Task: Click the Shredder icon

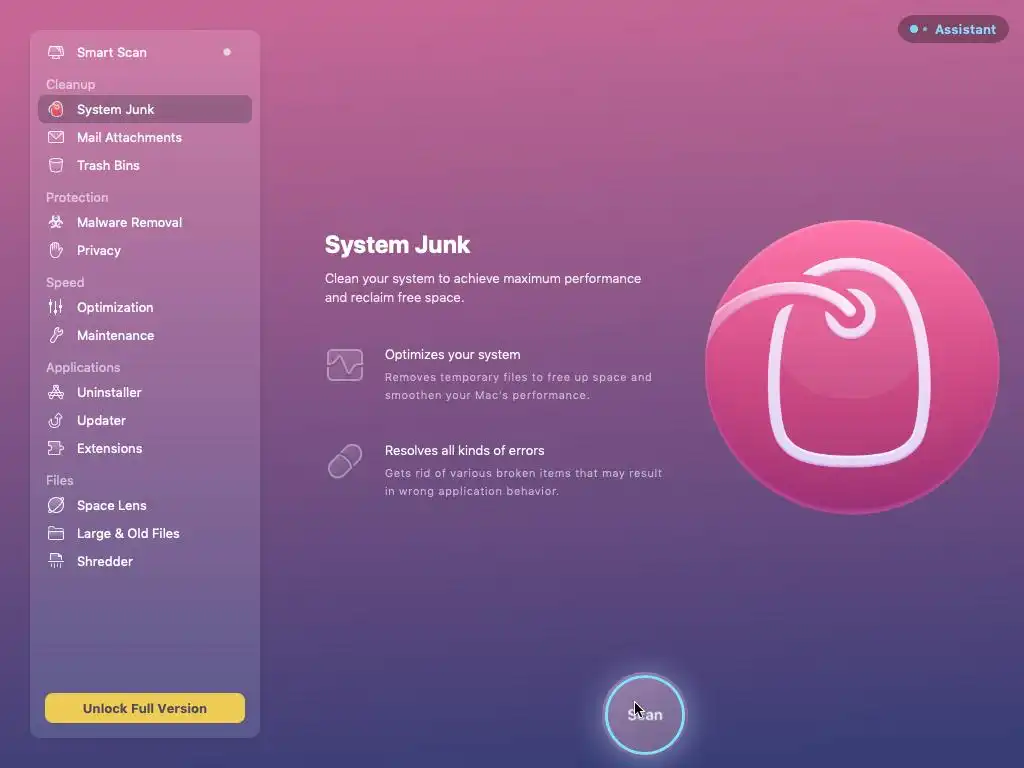Action: [x=56, y=561]
